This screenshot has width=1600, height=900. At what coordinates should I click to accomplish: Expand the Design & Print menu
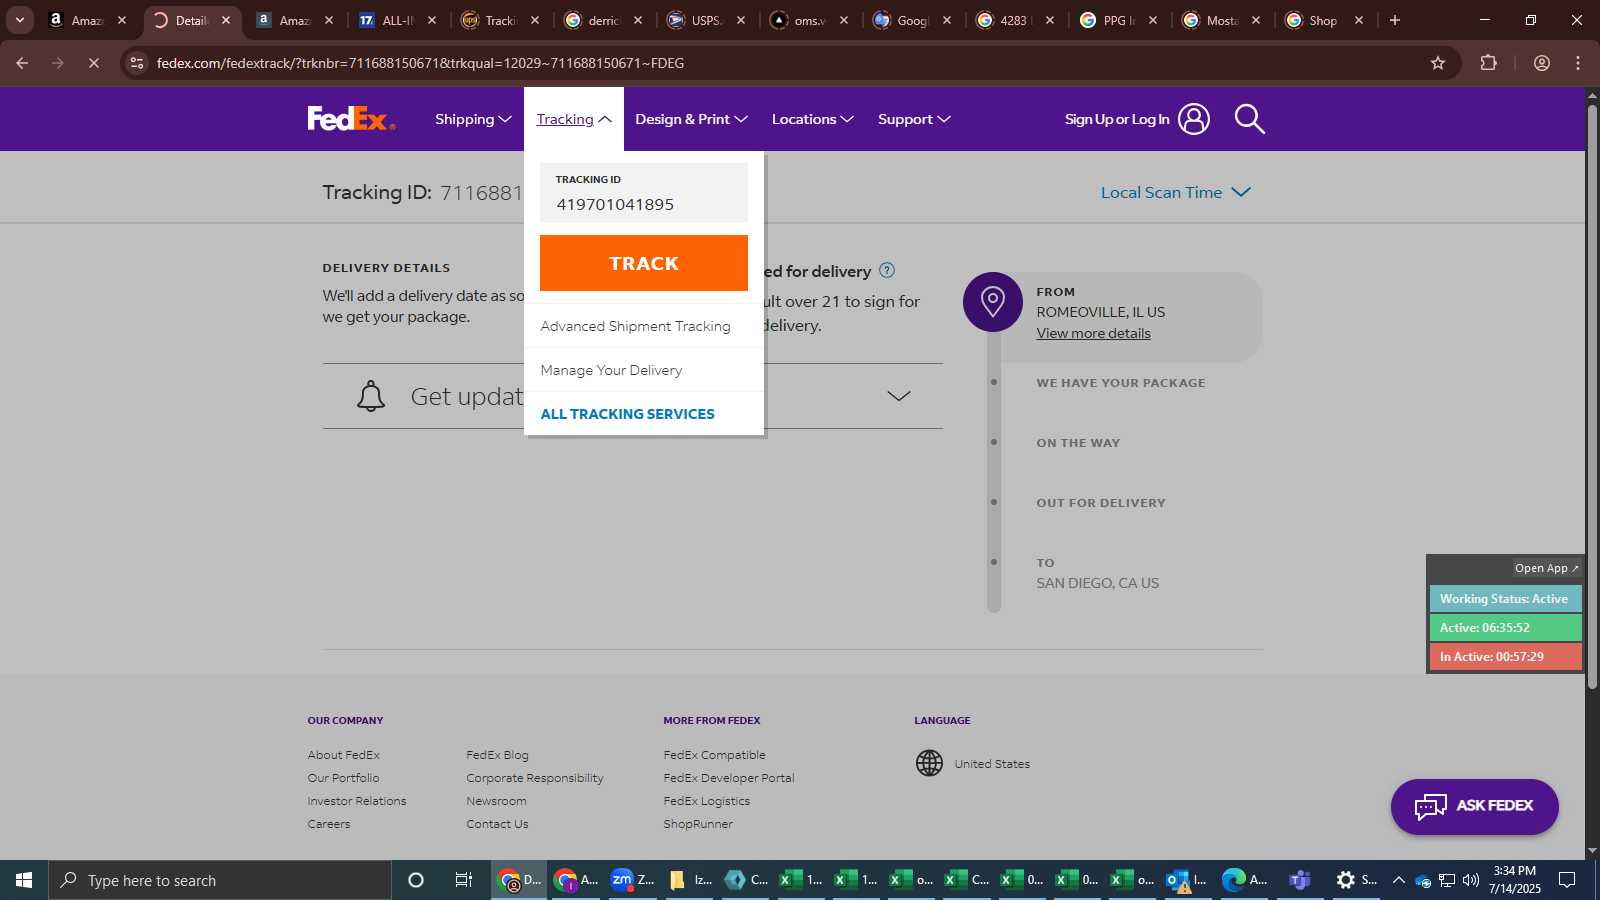point(691,119)
